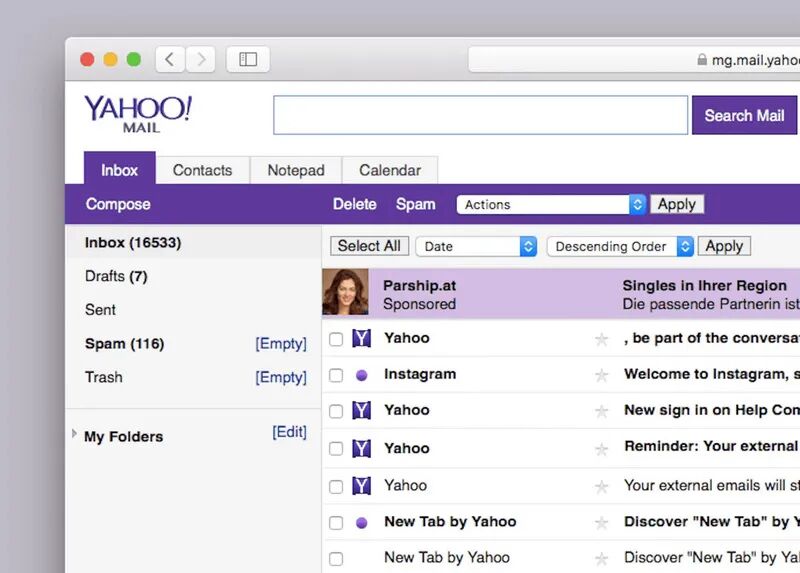800x573 pixels.
Task: Tick the Instagram email checkbox
Action: click(336, 376)
